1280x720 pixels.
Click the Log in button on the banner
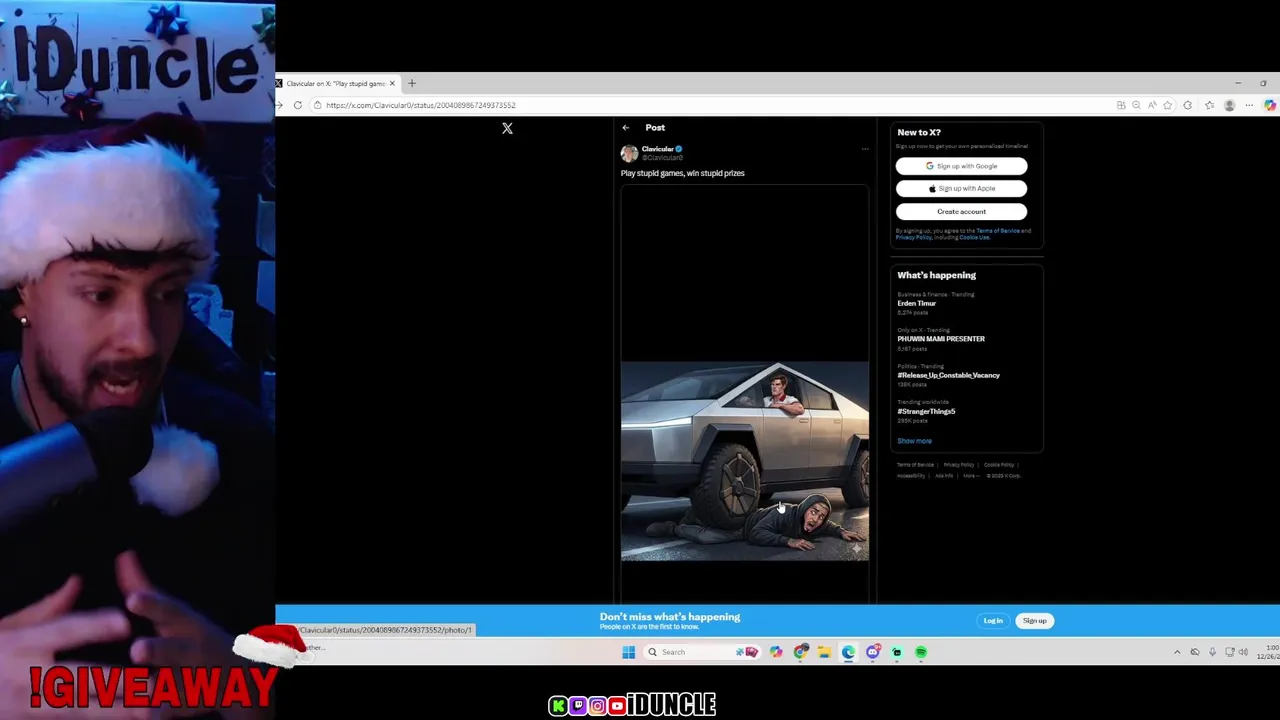tap(993, 621)
